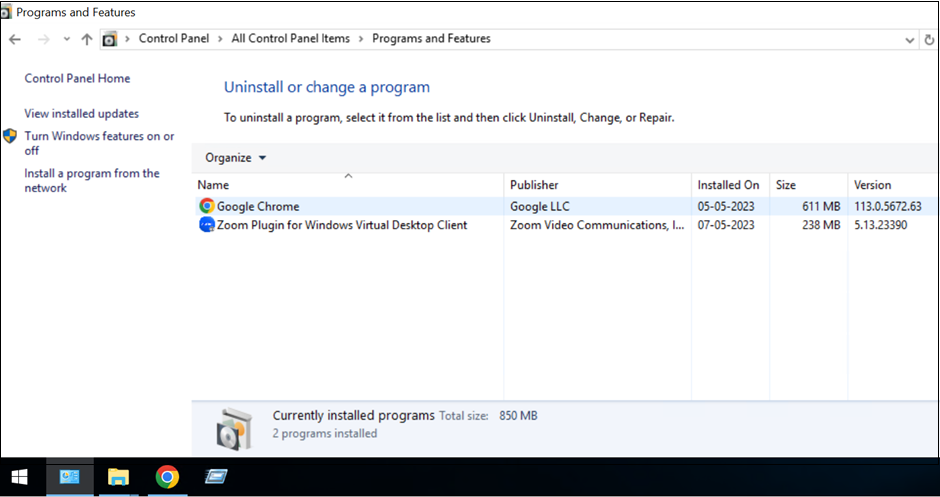
Task: Open Install a program from the network
Action: (x=92, y=180)
